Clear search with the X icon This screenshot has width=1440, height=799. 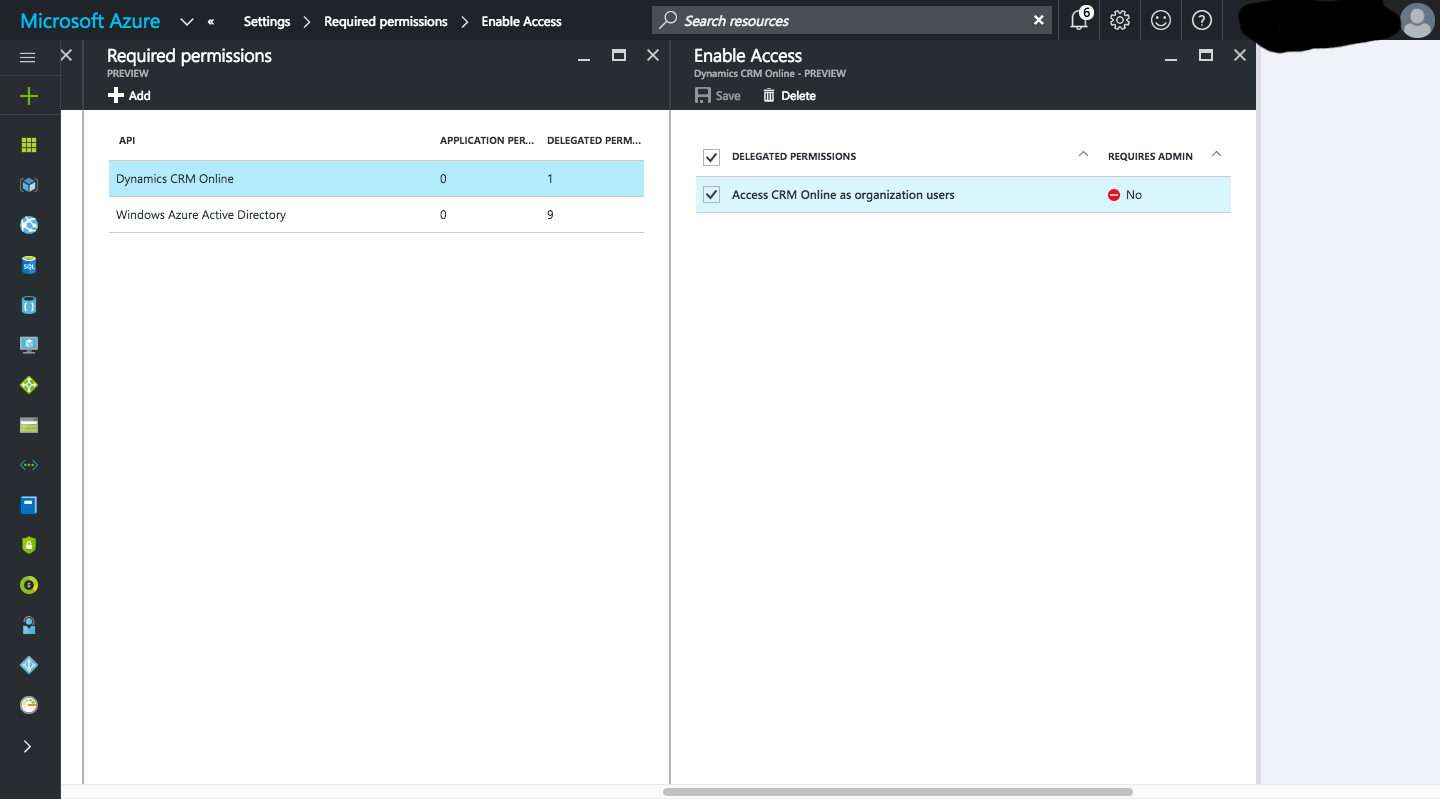(x=1039, y=20)
